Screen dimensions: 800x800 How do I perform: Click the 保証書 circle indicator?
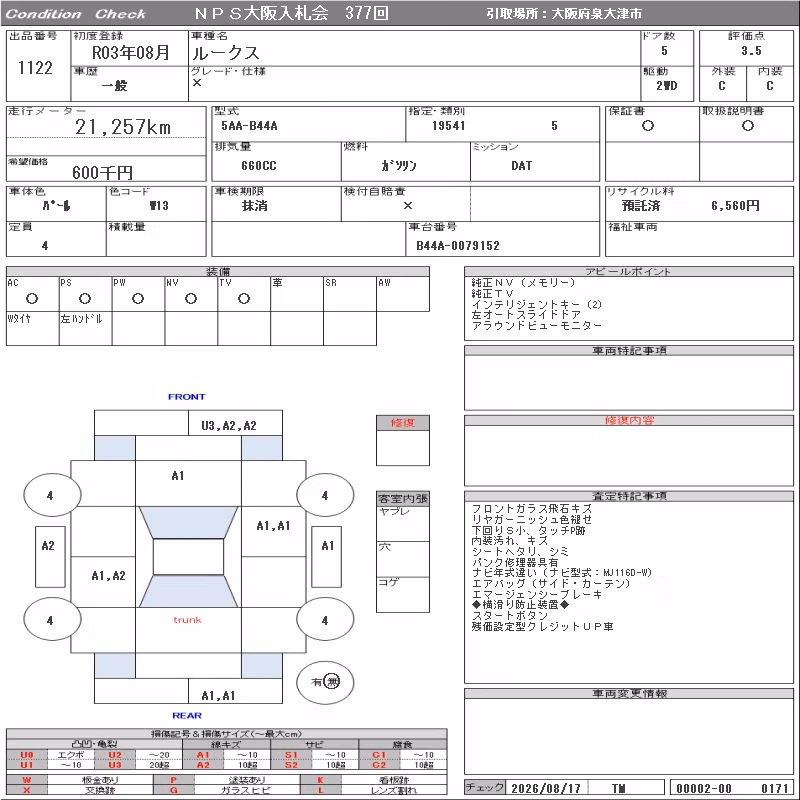(648, 126)
